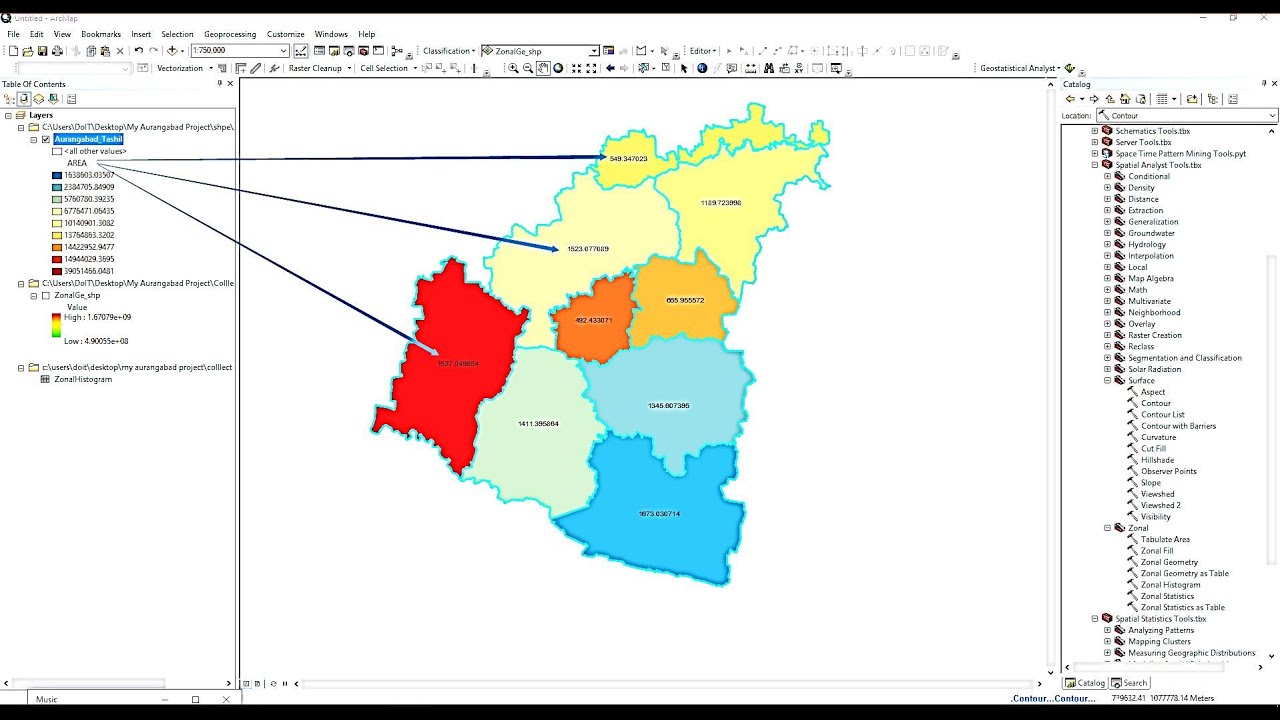Select the Zoom In tool
1280x720 pixels.
click(513, 68)
